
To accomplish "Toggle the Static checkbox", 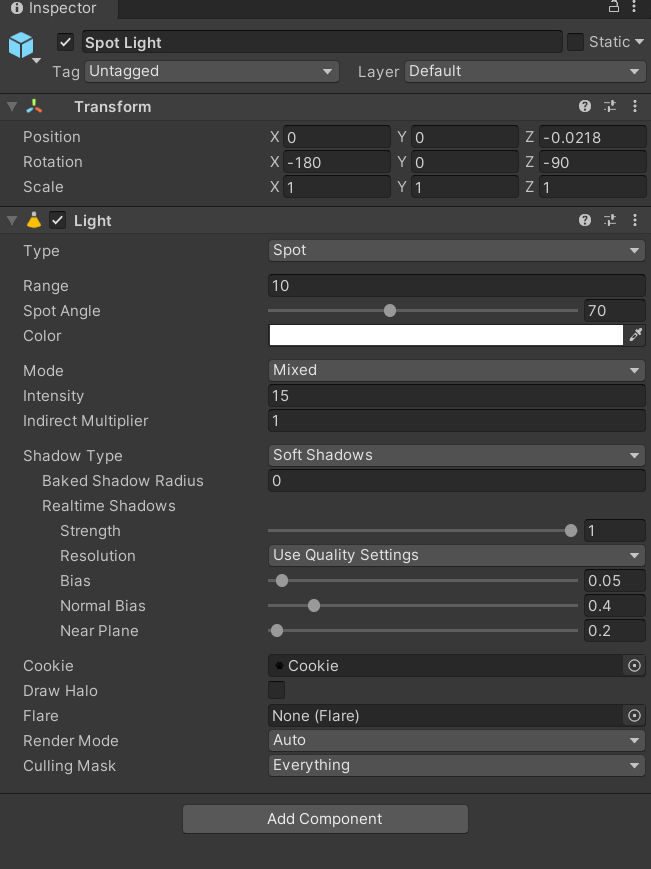I will pos(575,42).
